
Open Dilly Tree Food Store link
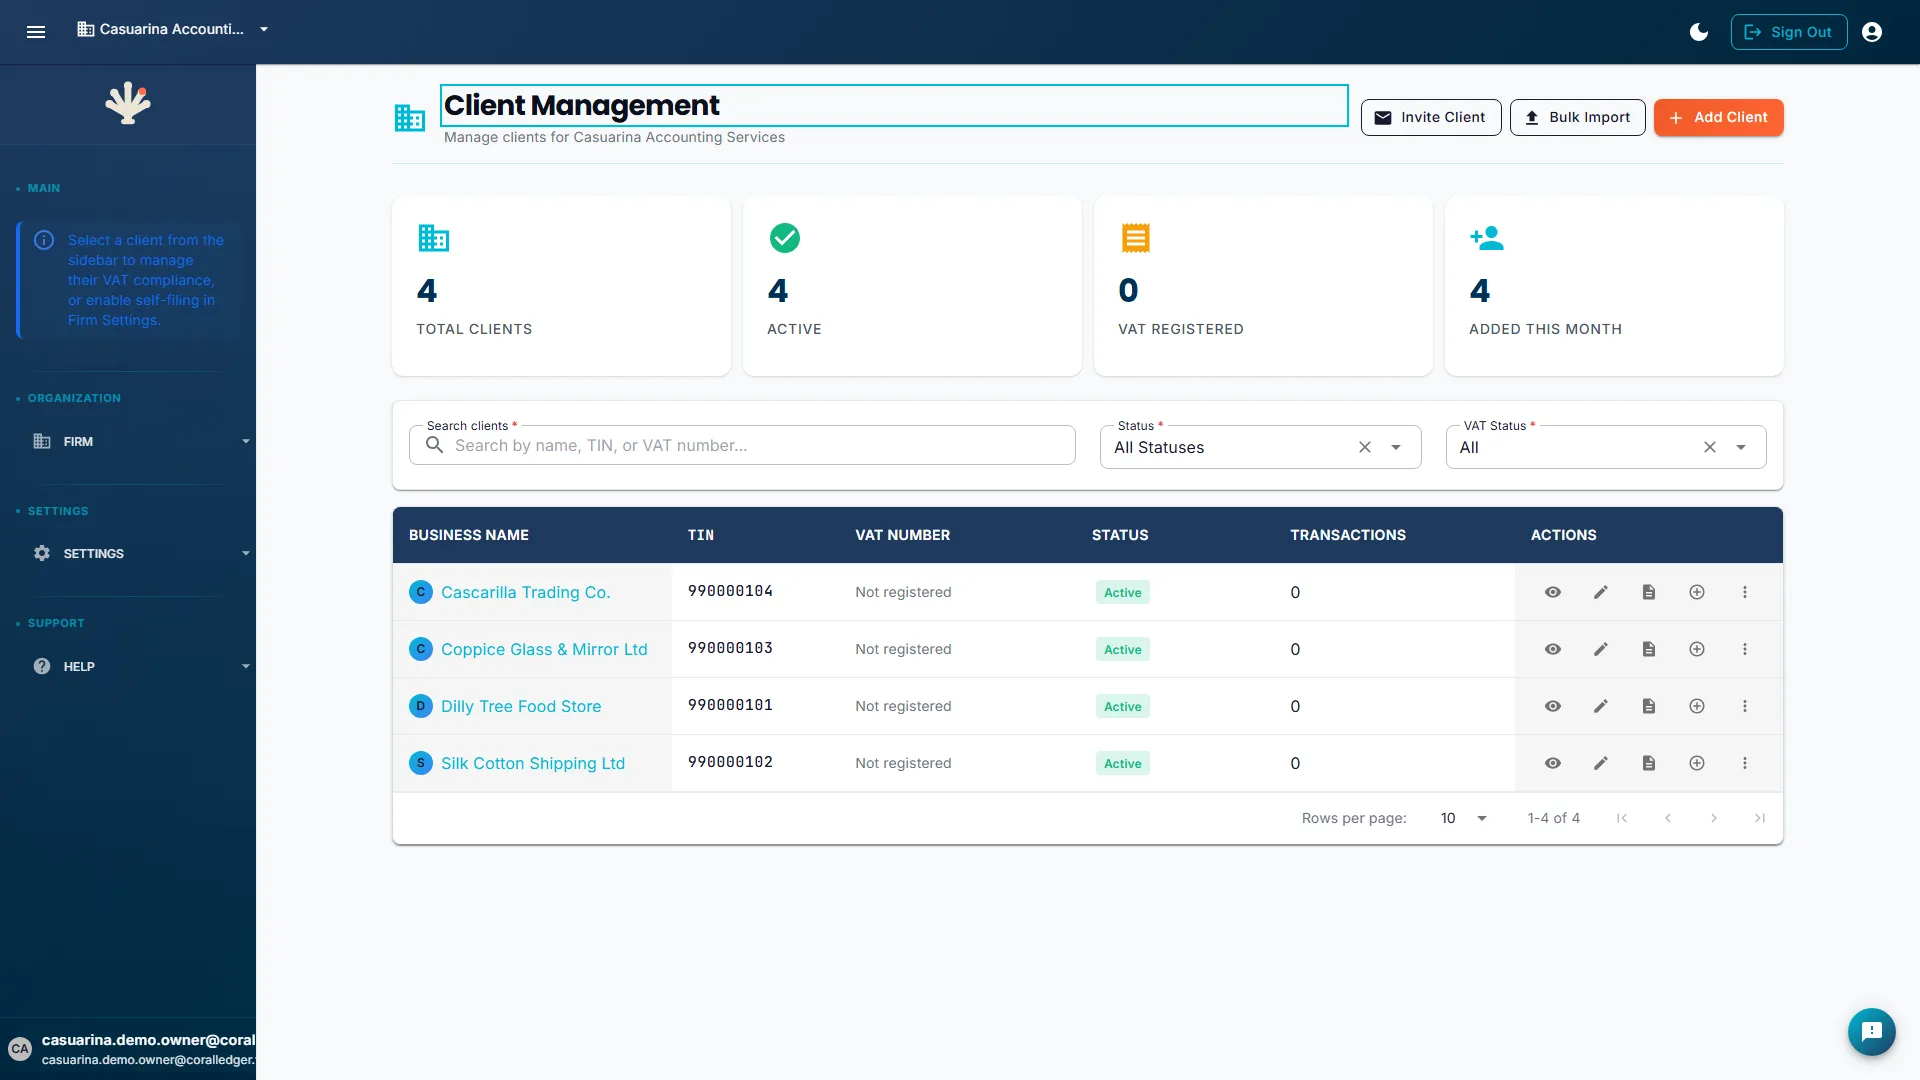521,706
